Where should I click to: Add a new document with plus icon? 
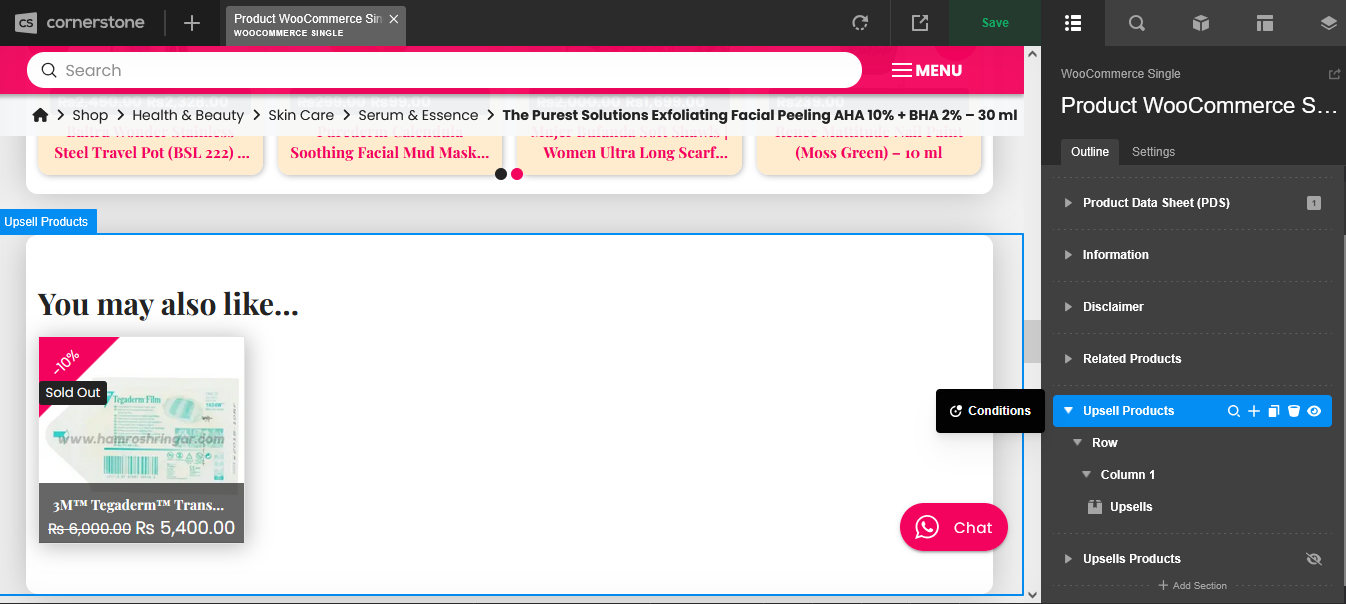pyautogui.click(x=192, y=23)
